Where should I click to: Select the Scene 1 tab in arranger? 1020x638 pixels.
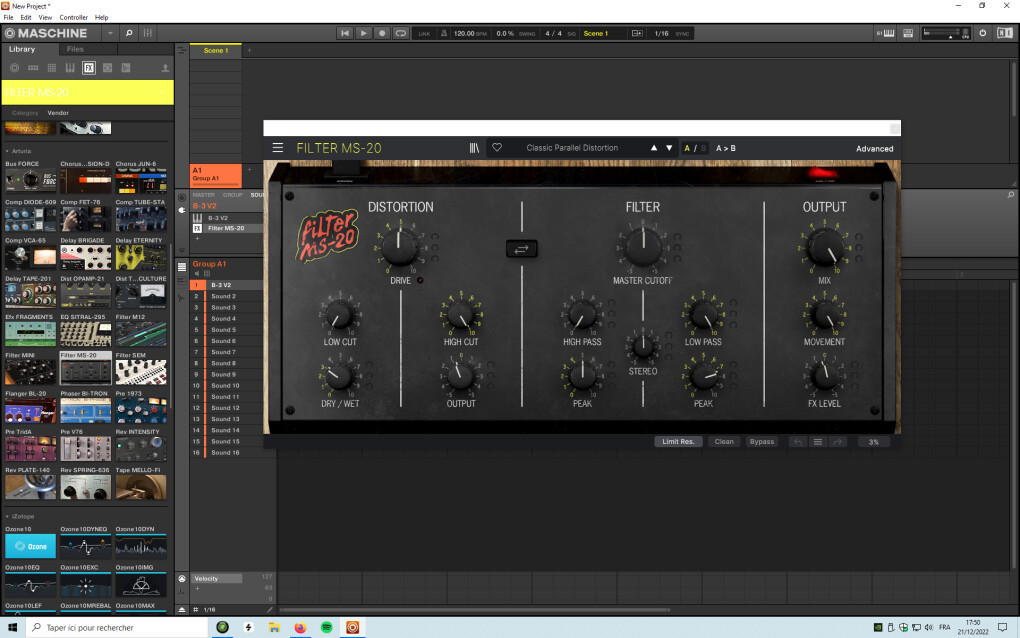pyautogui.click(x=216, y=50)
